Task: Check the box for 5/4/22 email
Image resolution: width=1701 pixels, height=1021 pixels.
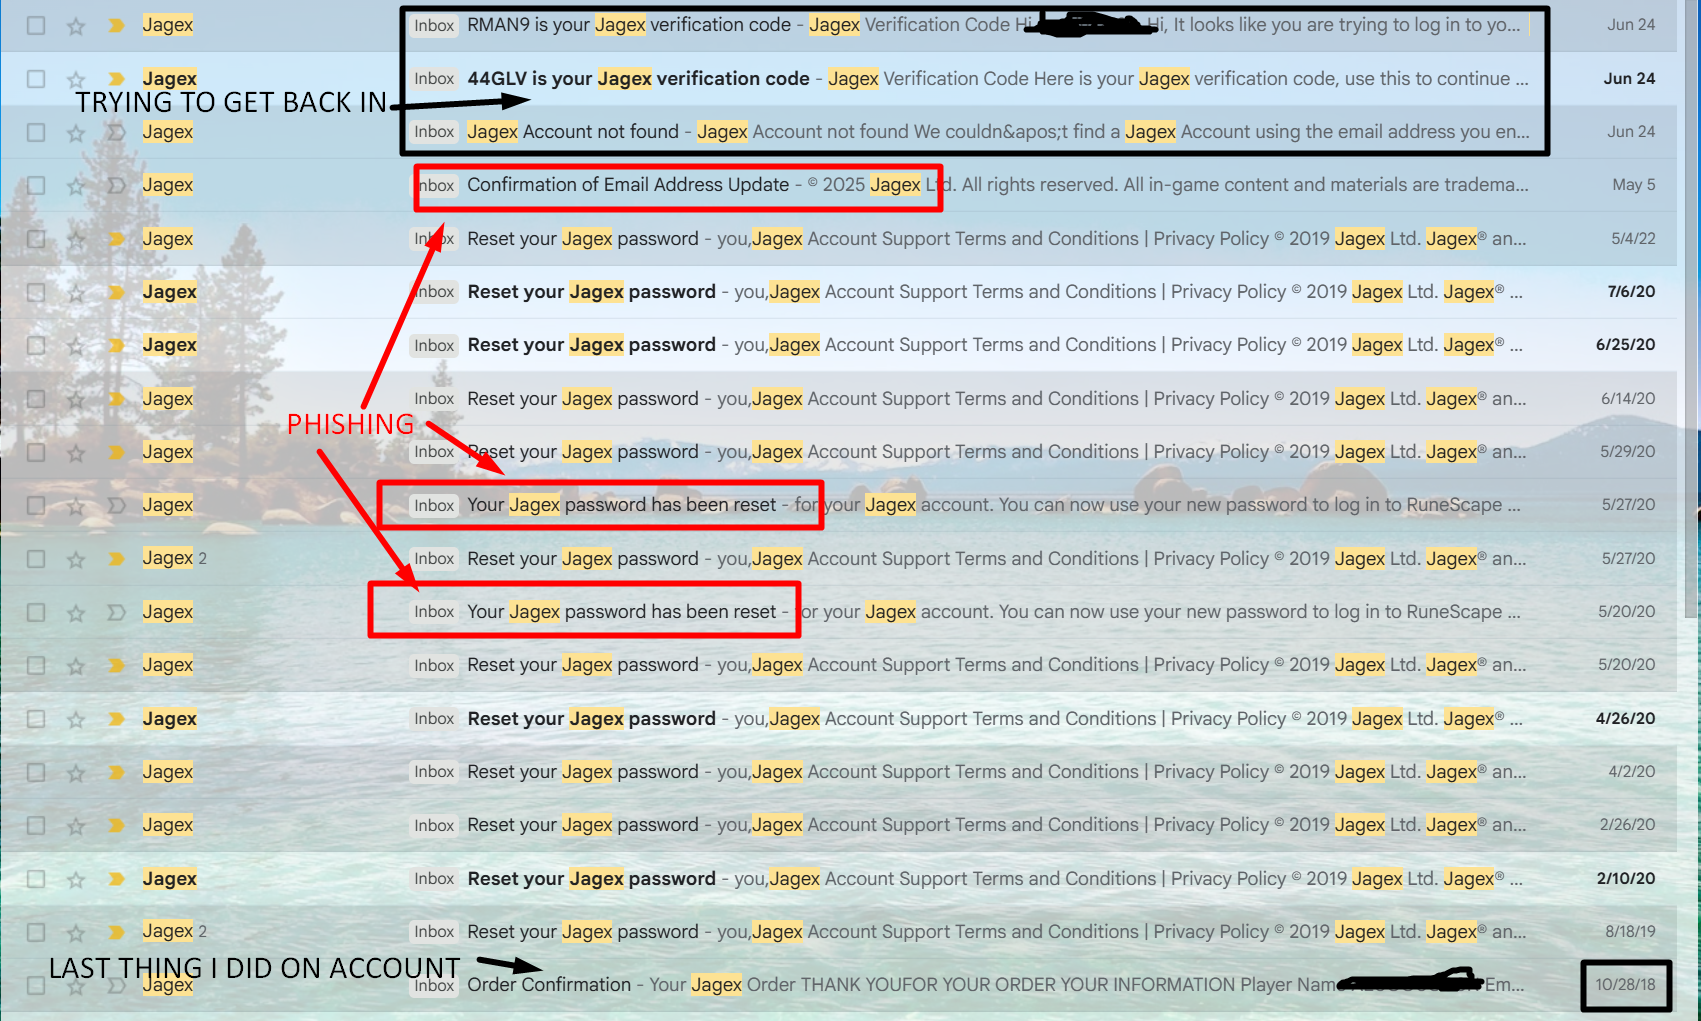Action: (x=36, y=239)
